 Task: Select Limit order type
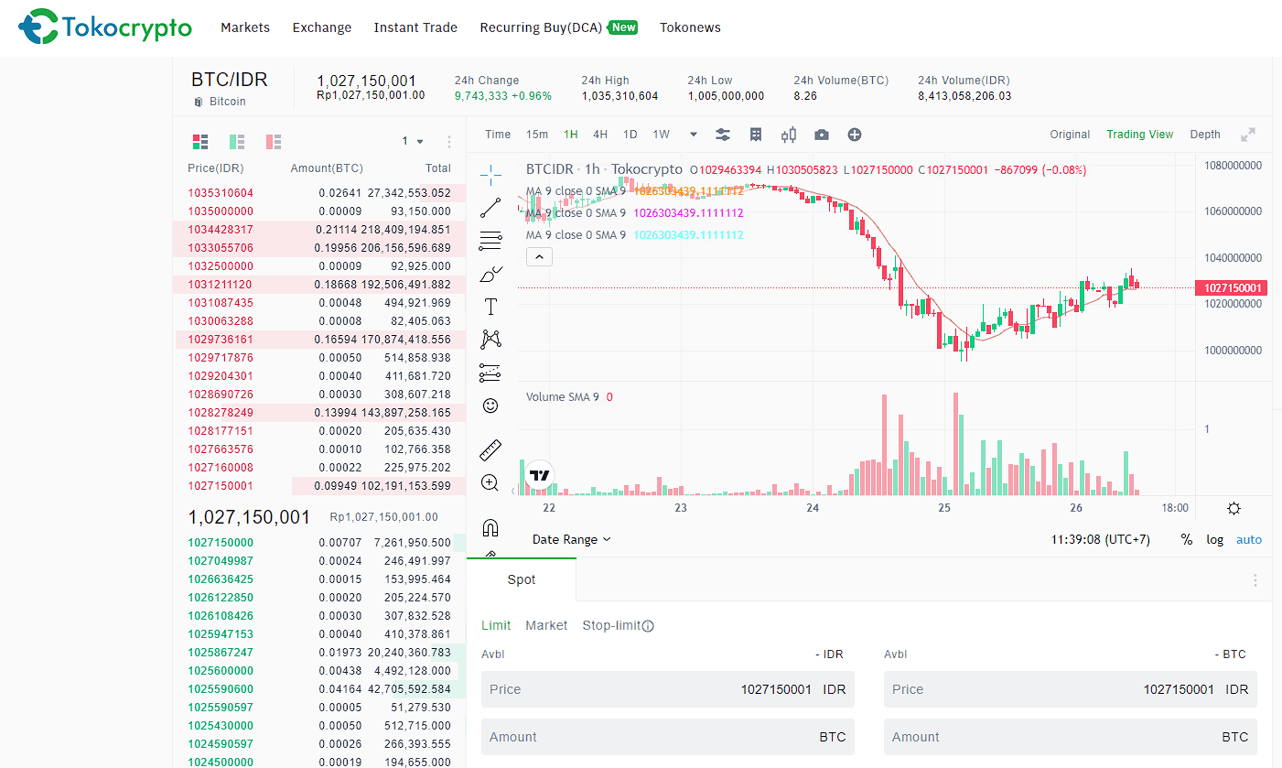pyautogui.click(x=496, y=625)
